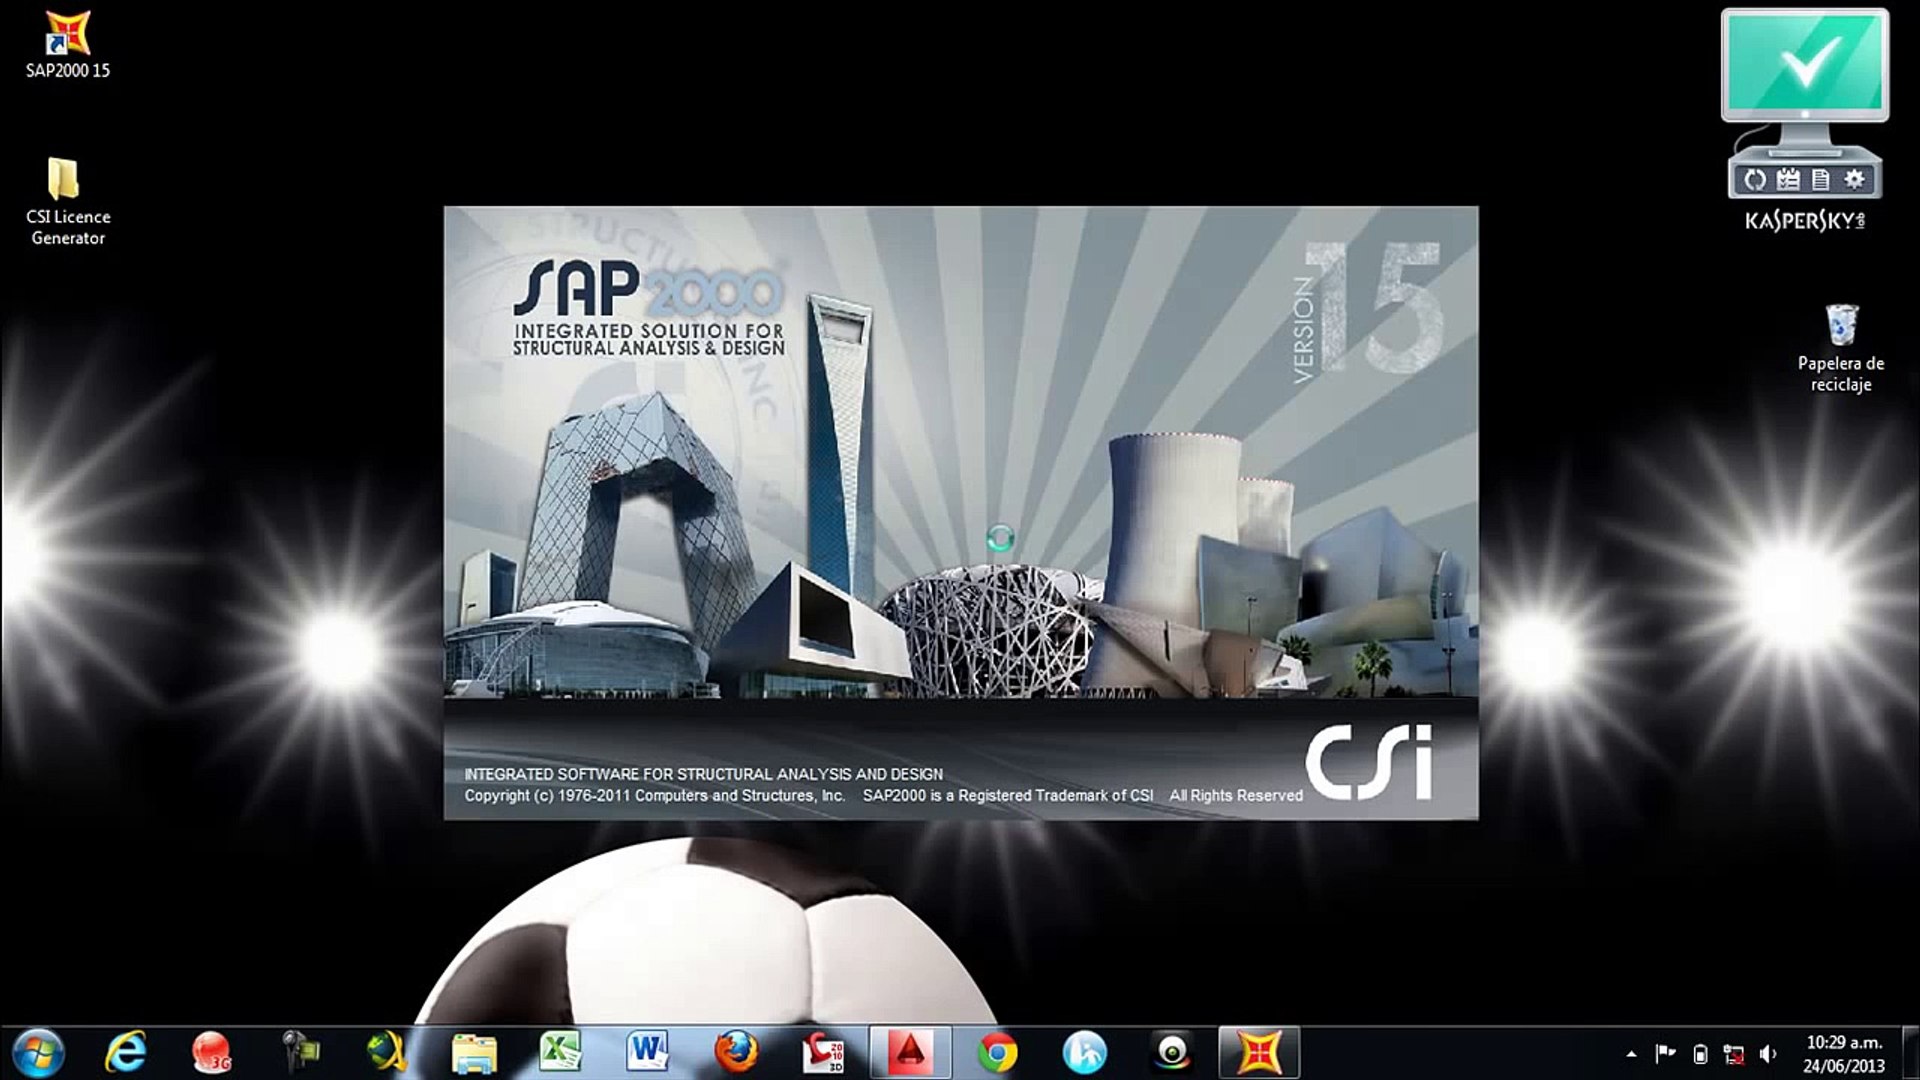Open the Kaspersky update icon
This screenshot has width=1920, height=1080.
point(1754,180)
